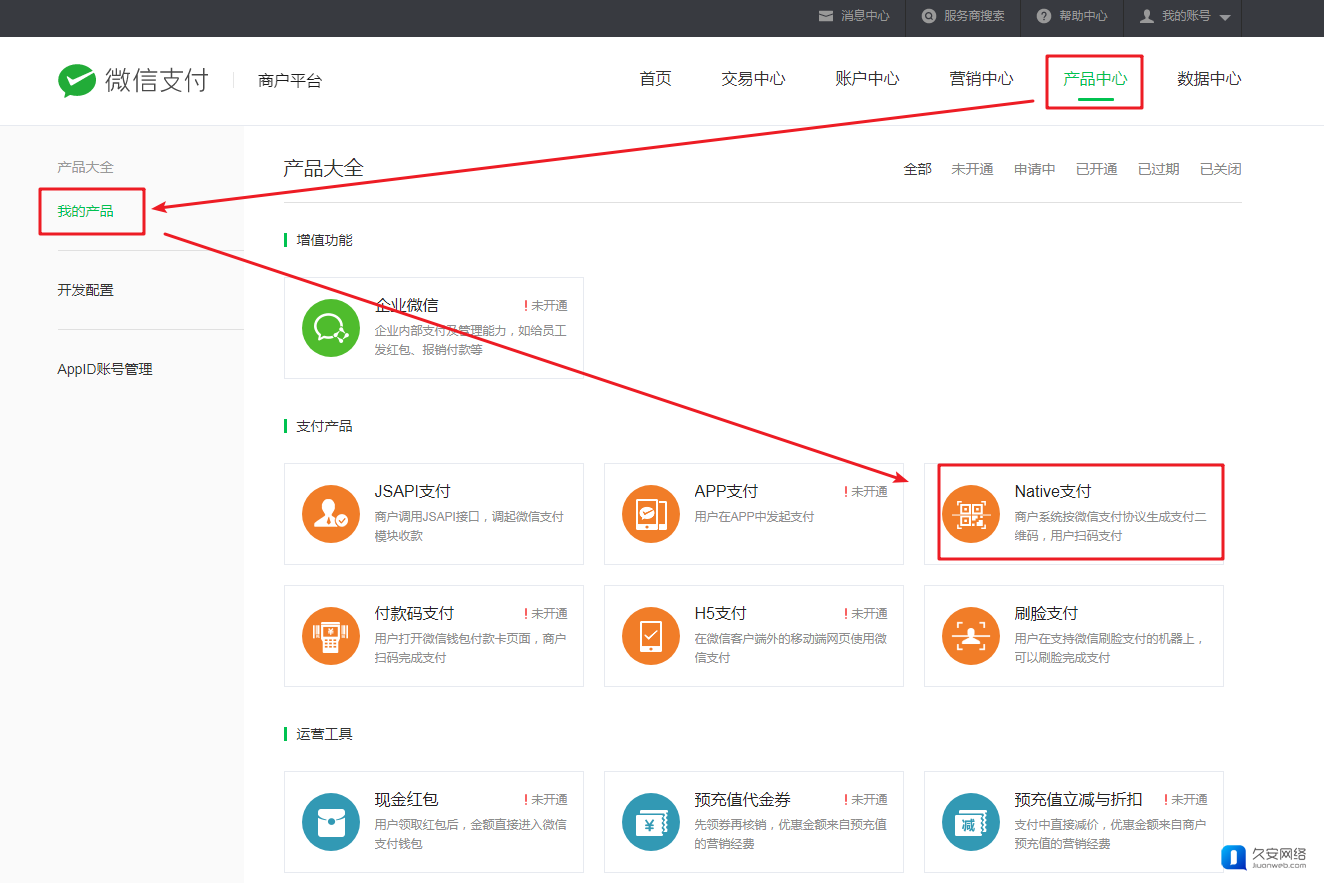The height and width of the screenshot is (883, 1324).
Task: Open the 刷脸支付 product title
Action: tap(1046, 613)
